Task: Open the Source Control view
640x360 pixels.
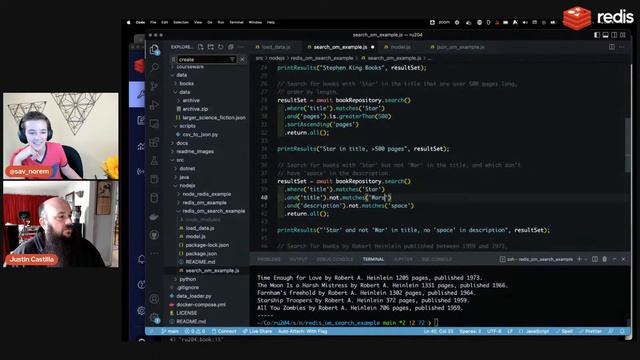Action: (x=154, y=86)
